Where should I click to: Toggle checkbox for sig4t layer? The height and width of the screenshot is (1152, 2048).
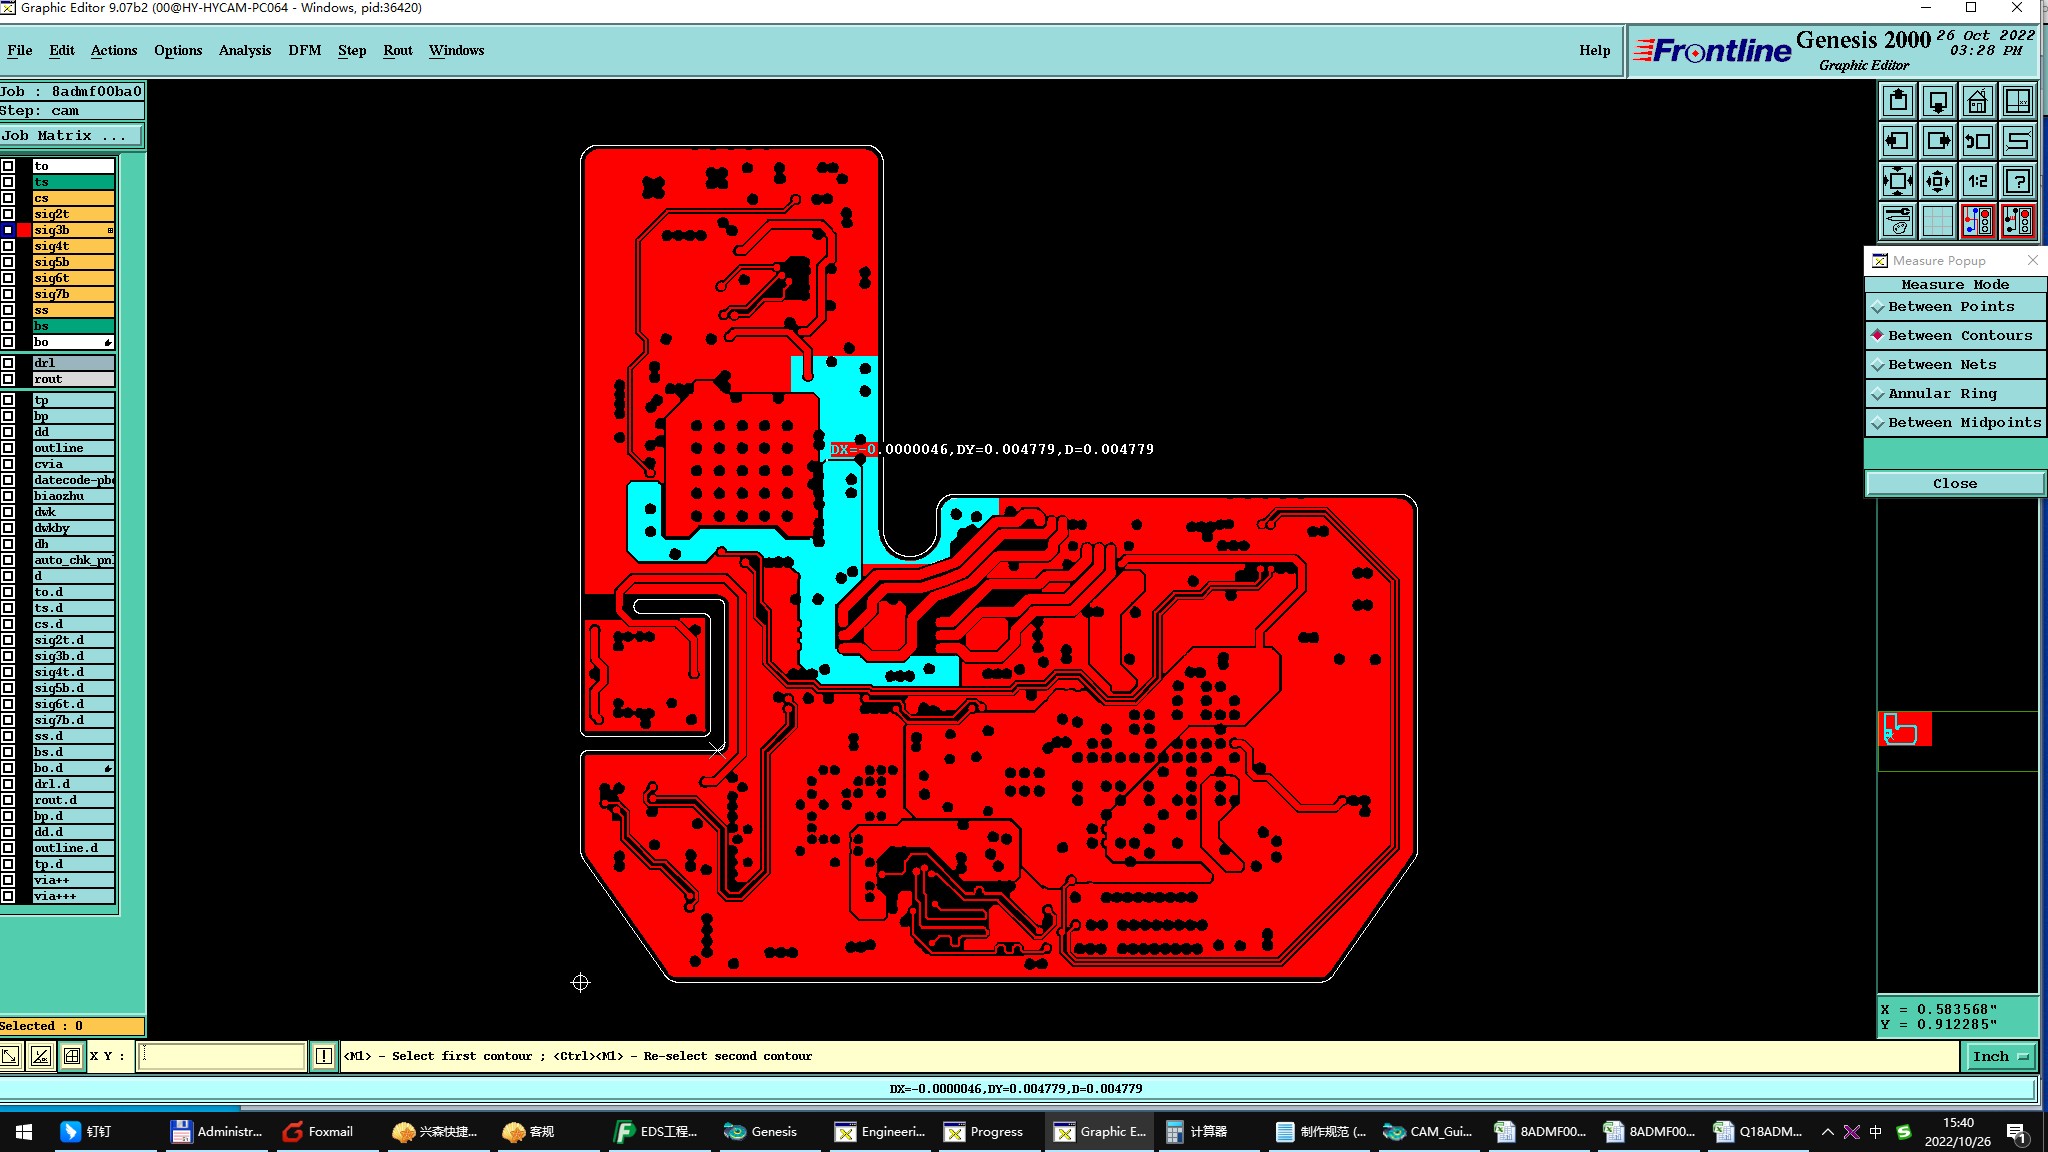point(8,246)
